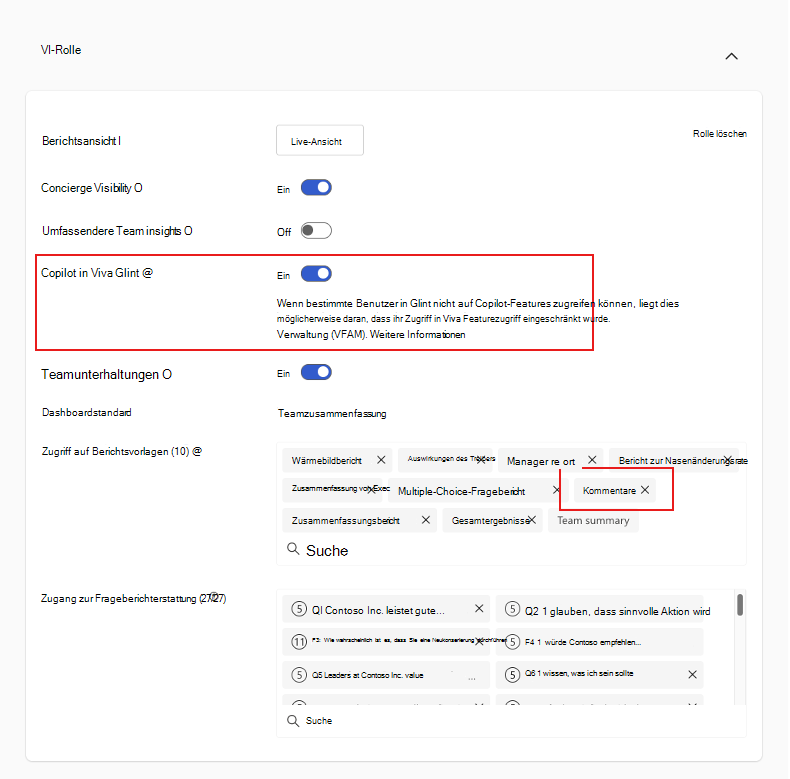Remove Gesamtergebnisse tag with X

(532, 520)
